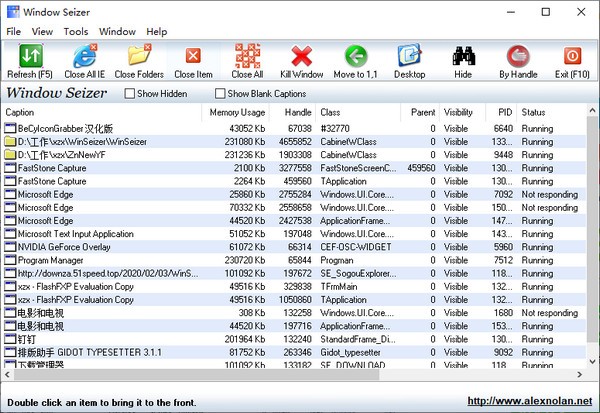Click the Exit (F10) toolbar icon
Screen dimensions: 600x413
click(572, 56)
